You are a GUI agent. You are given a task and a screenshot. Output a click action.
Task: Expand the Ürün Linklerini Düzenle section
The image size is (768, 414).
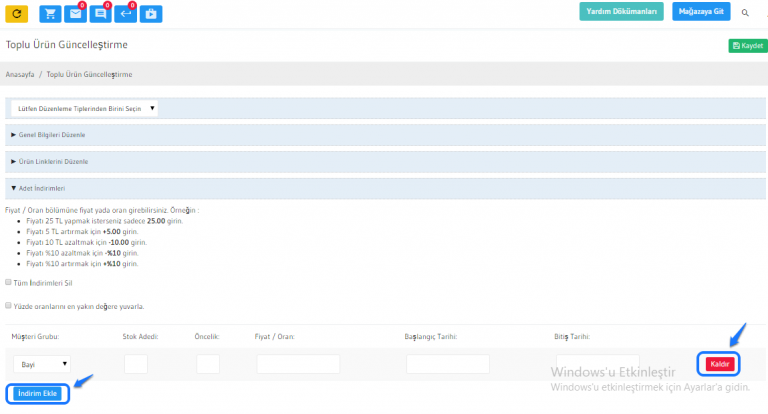50,161
